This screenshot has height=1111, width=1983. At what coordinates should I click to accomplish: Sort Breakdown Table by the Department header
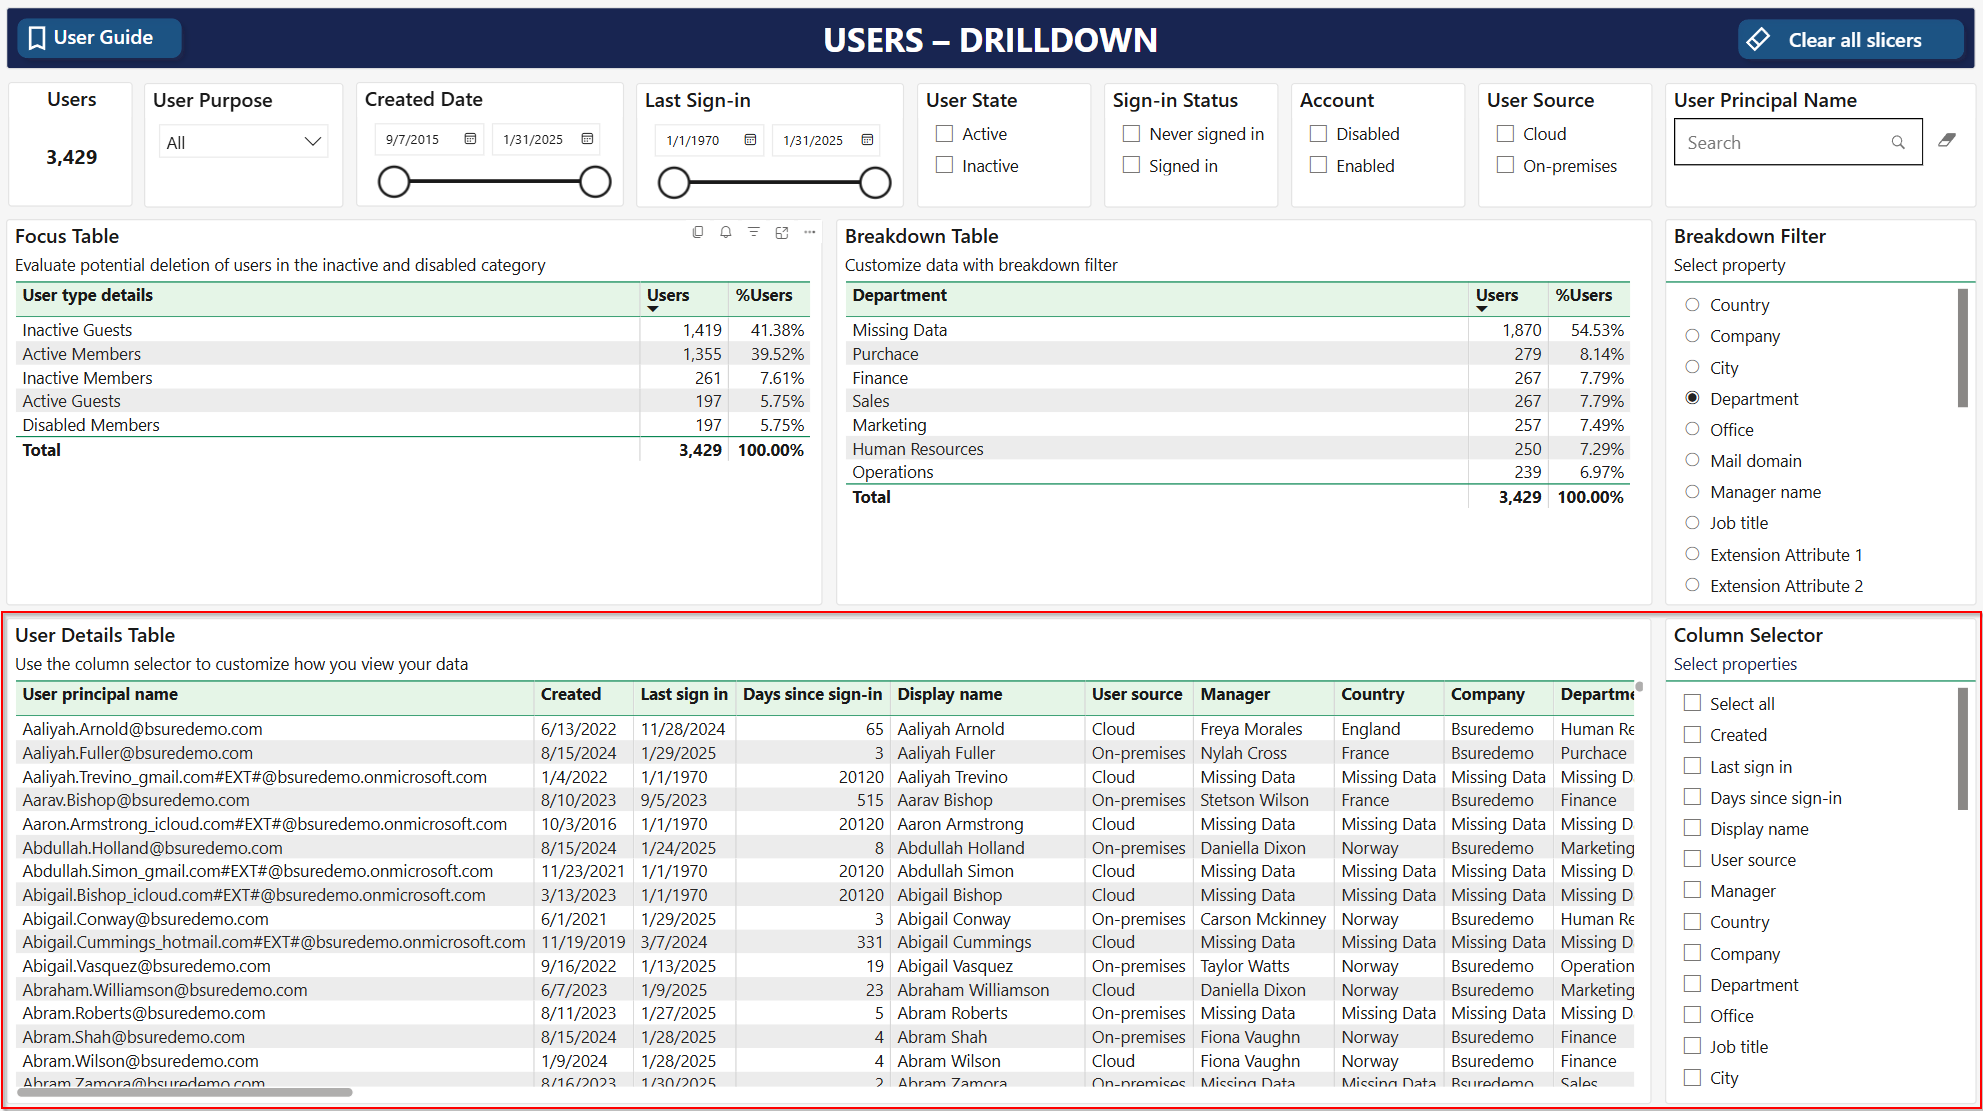899,295
